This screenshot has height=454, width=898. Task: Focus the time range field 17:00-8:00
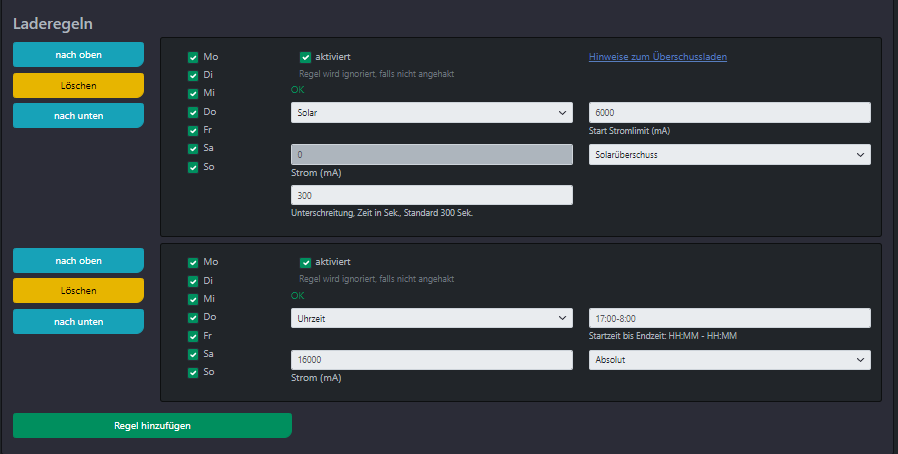tap(730, 318)
